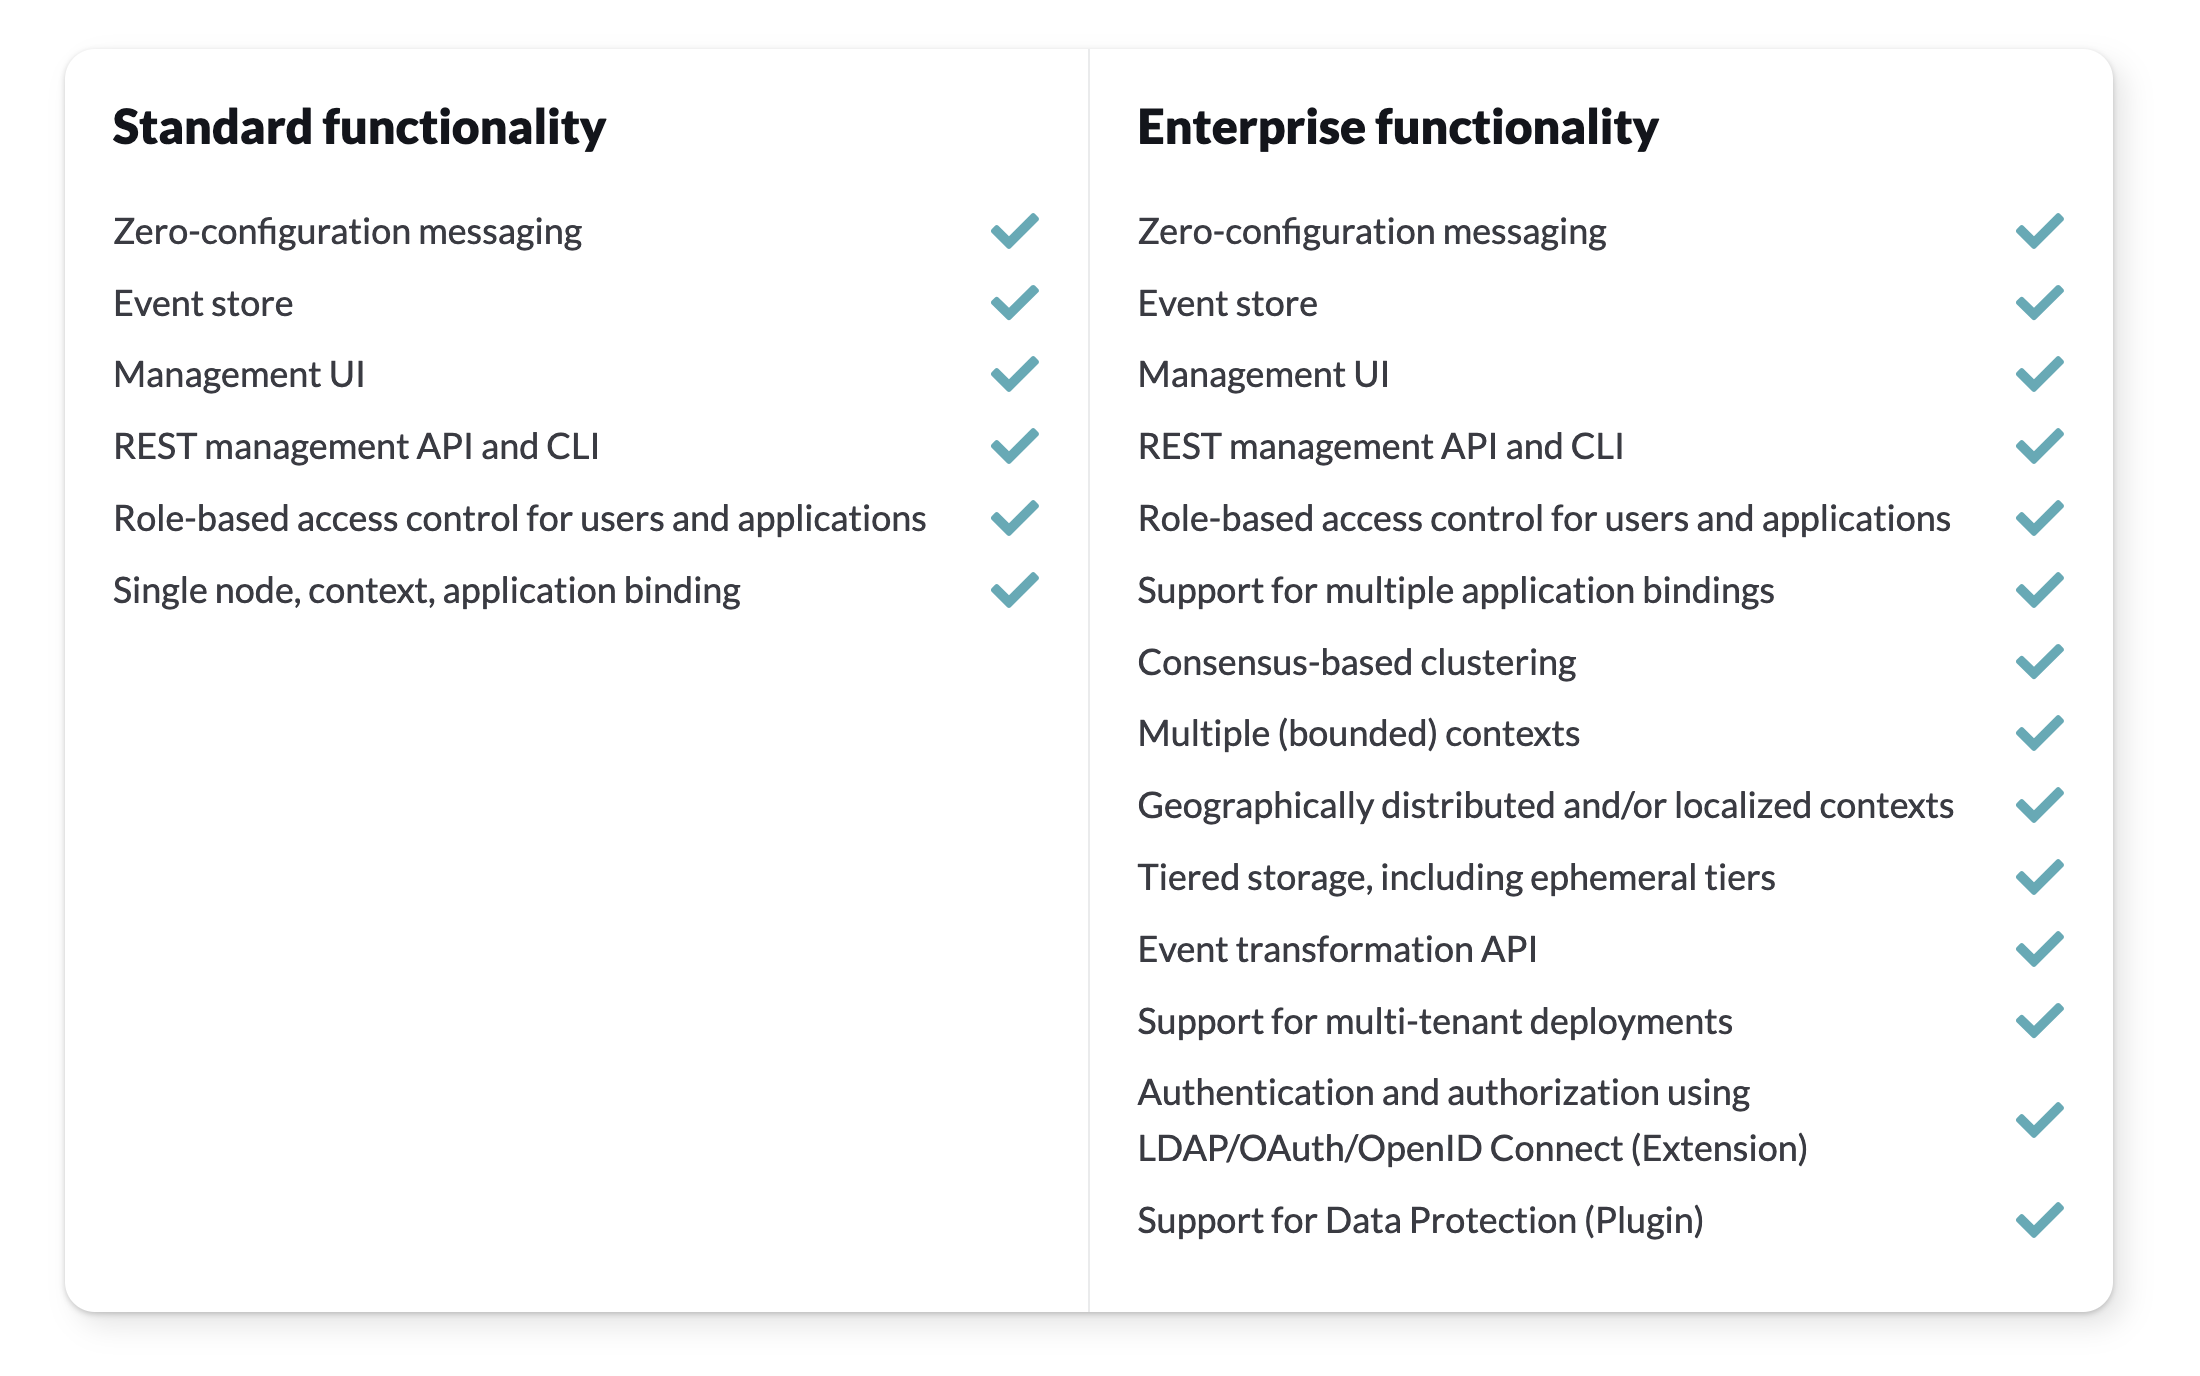This screenshot has height=1376, width=2200.
Task: Click checkmark next to Standard Event store
Action: point(1014,303)
